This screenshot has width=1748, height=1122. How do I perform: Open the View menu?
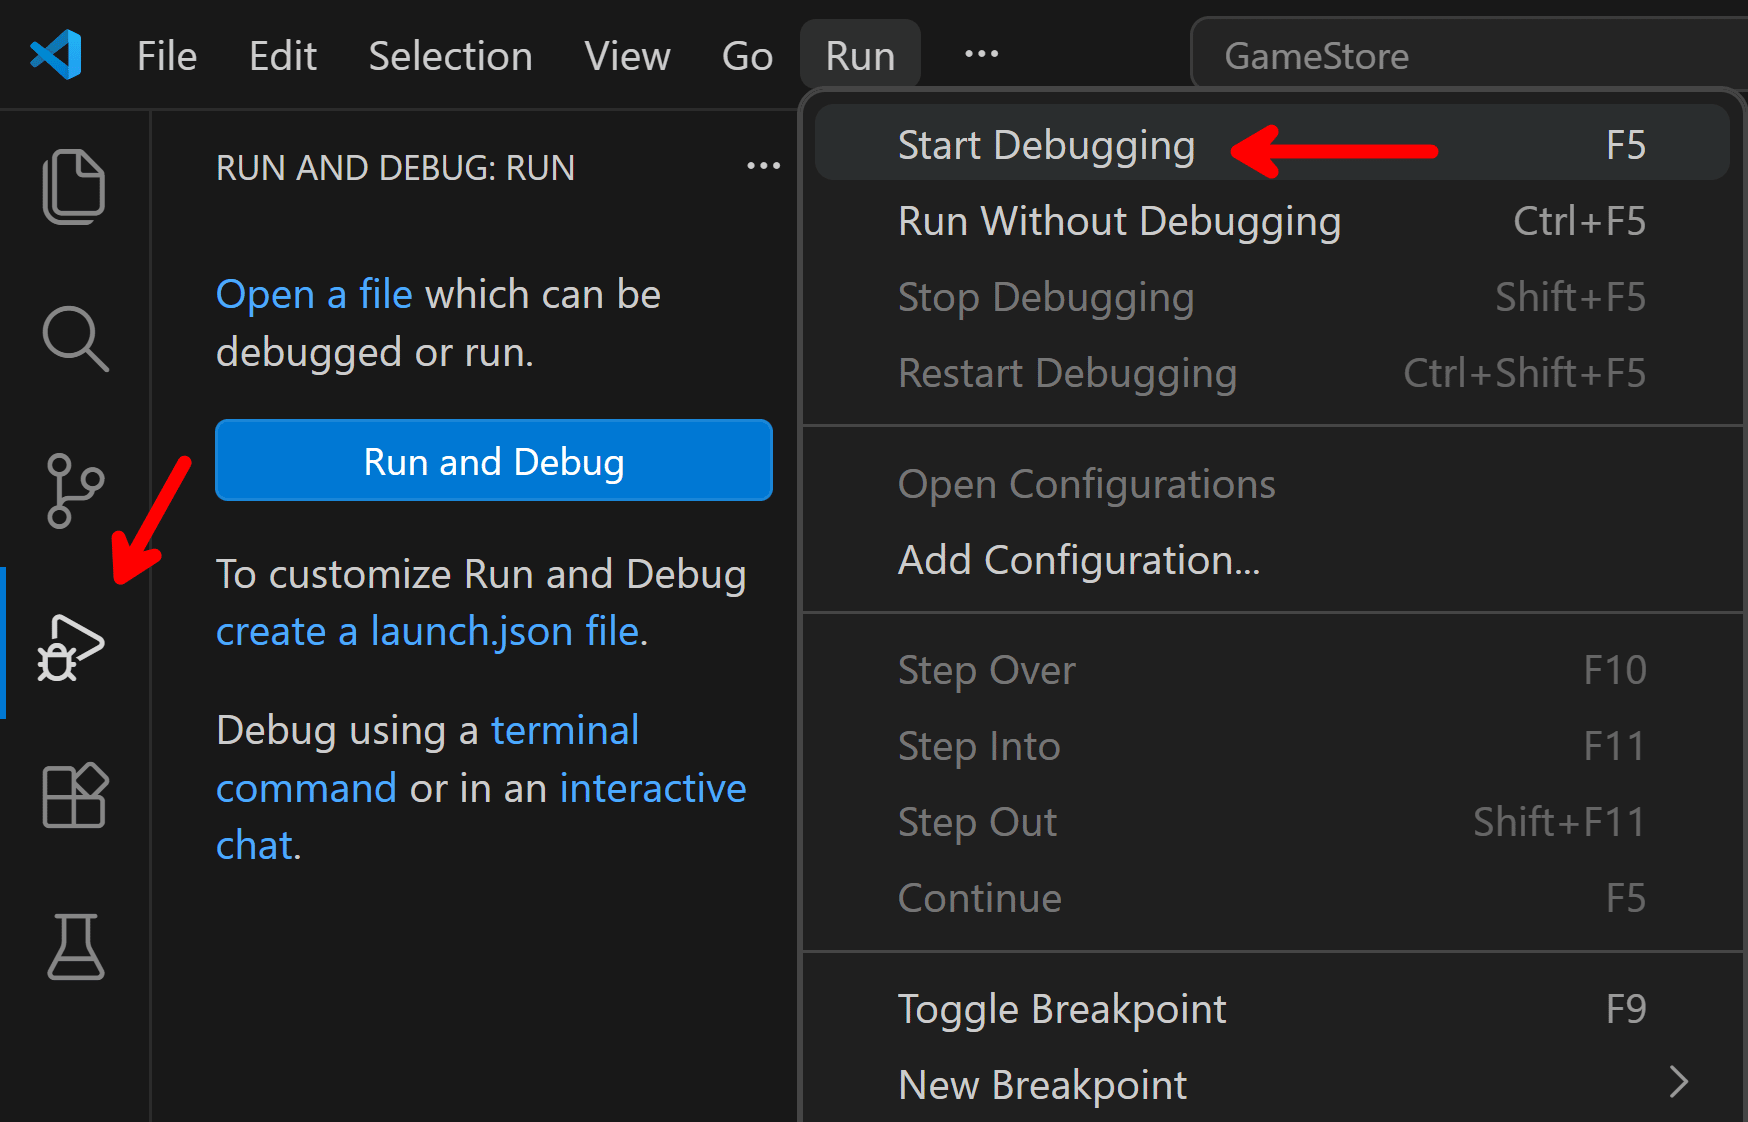point(627,56)
